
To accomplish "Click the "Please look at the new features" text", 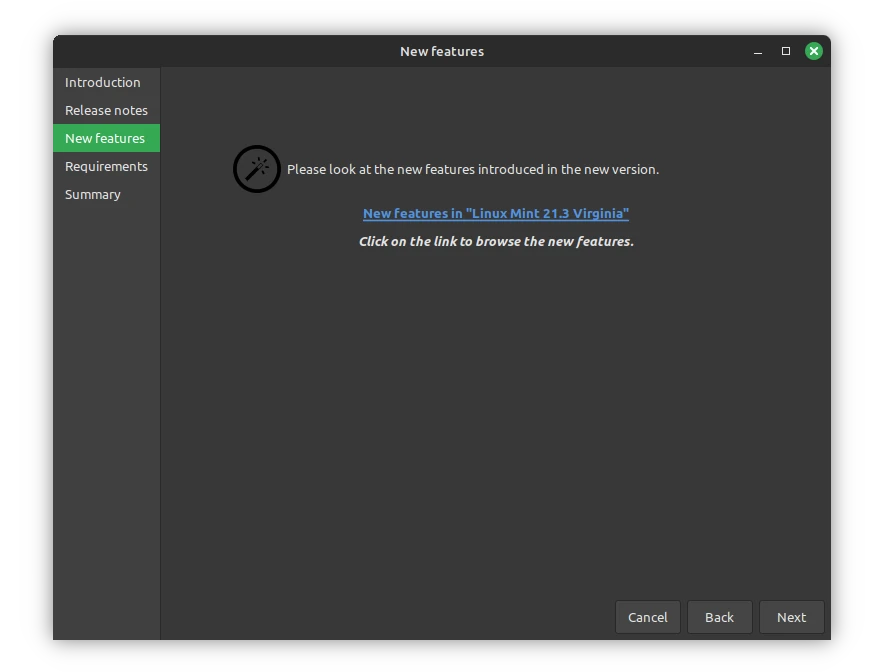I will 473,169.
